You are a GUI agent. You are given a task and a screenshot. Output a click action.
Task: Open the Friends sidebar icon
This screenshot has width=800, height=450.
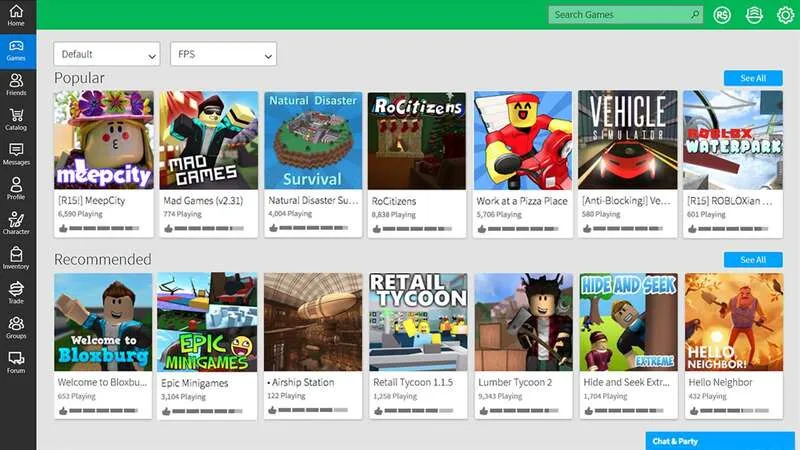[x=16, y=84]
